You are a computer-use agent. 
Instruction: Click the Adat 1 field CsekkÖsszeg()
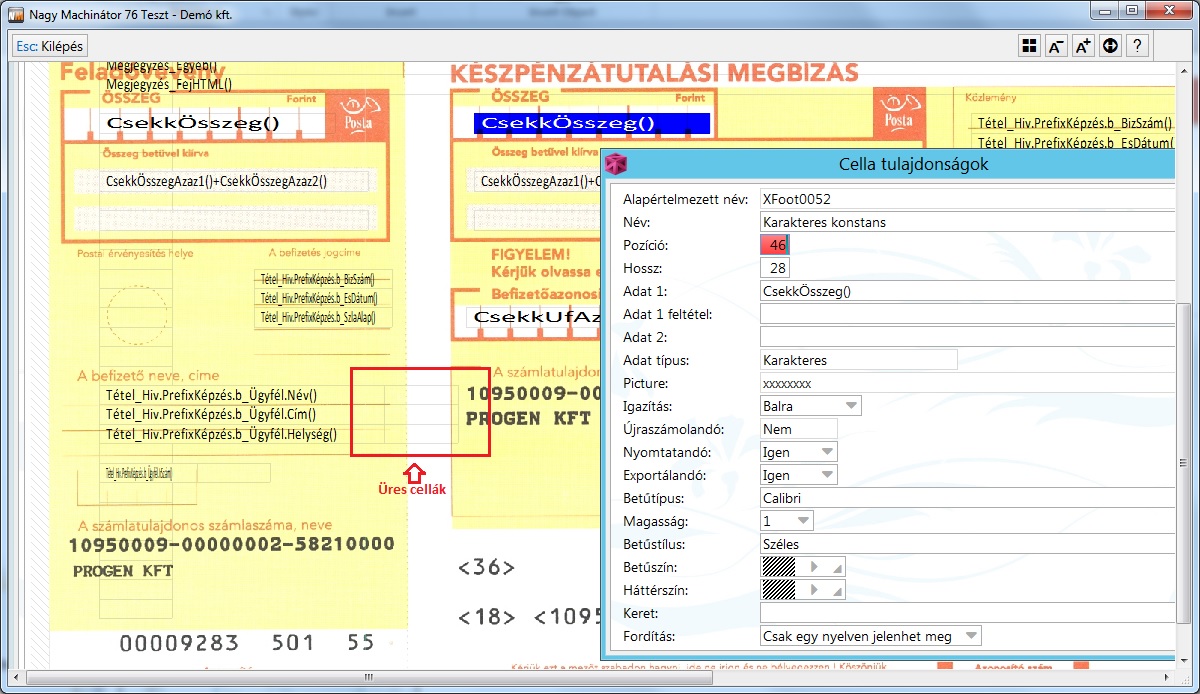(x=968, y=291)
